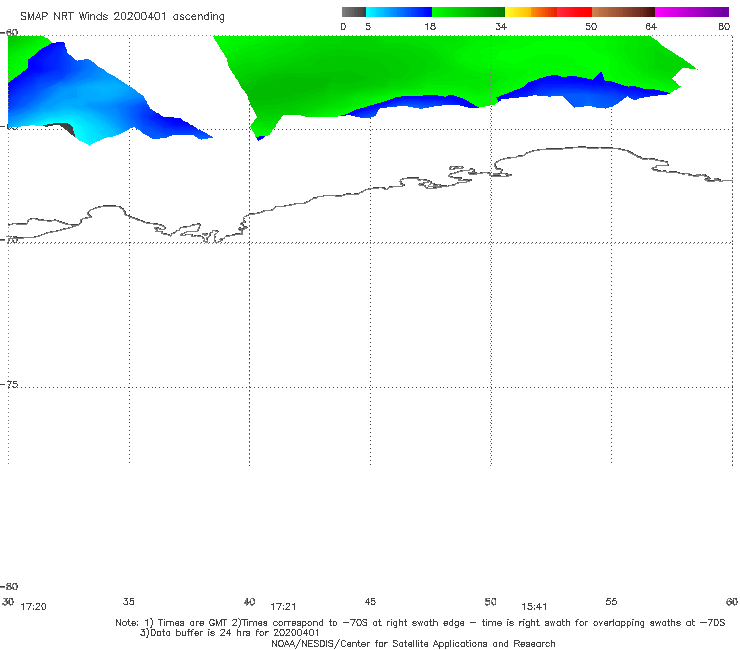This screenshot has height=650, width=740.
Task: Click longitude label "40"
Action: point(249,601)
